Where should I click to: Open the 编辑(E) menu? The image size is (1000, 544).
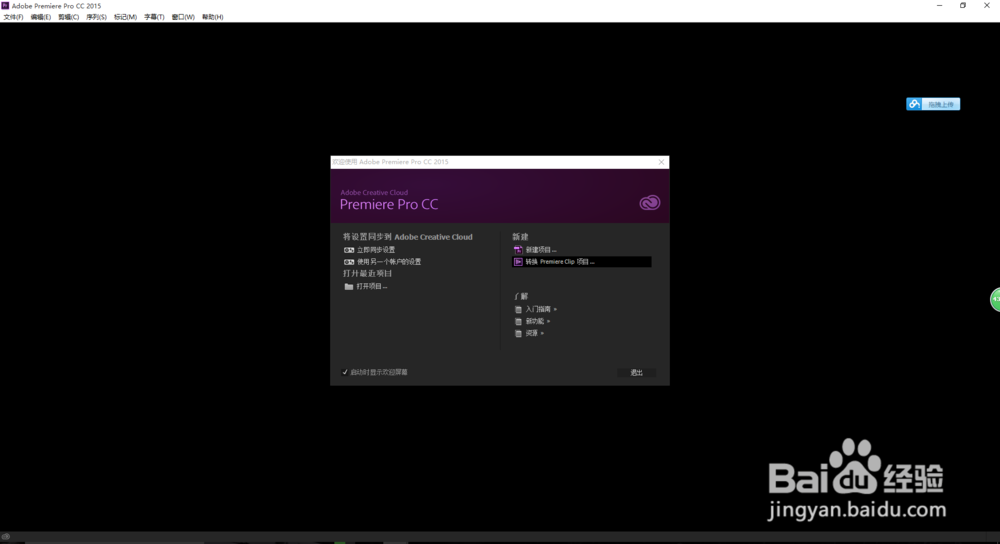pyautogui.click(x=41, y=17)
